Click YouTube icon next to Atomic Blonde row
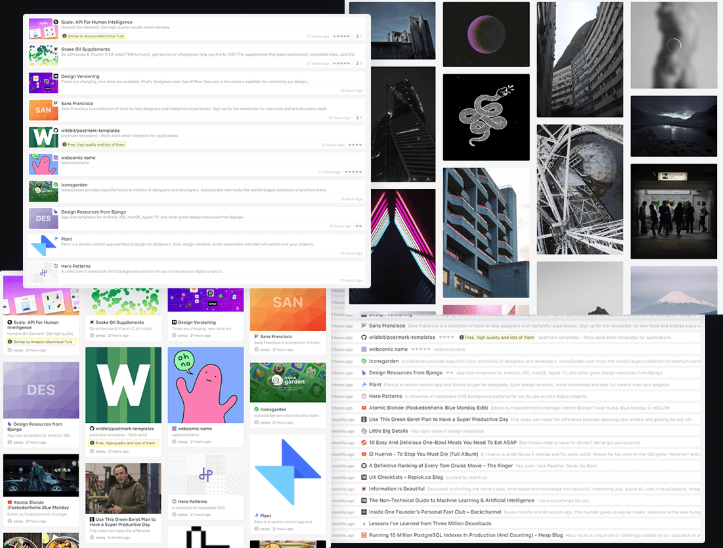Image resolution: width=723 pixels, height=548 pixels. pos(363,408)
